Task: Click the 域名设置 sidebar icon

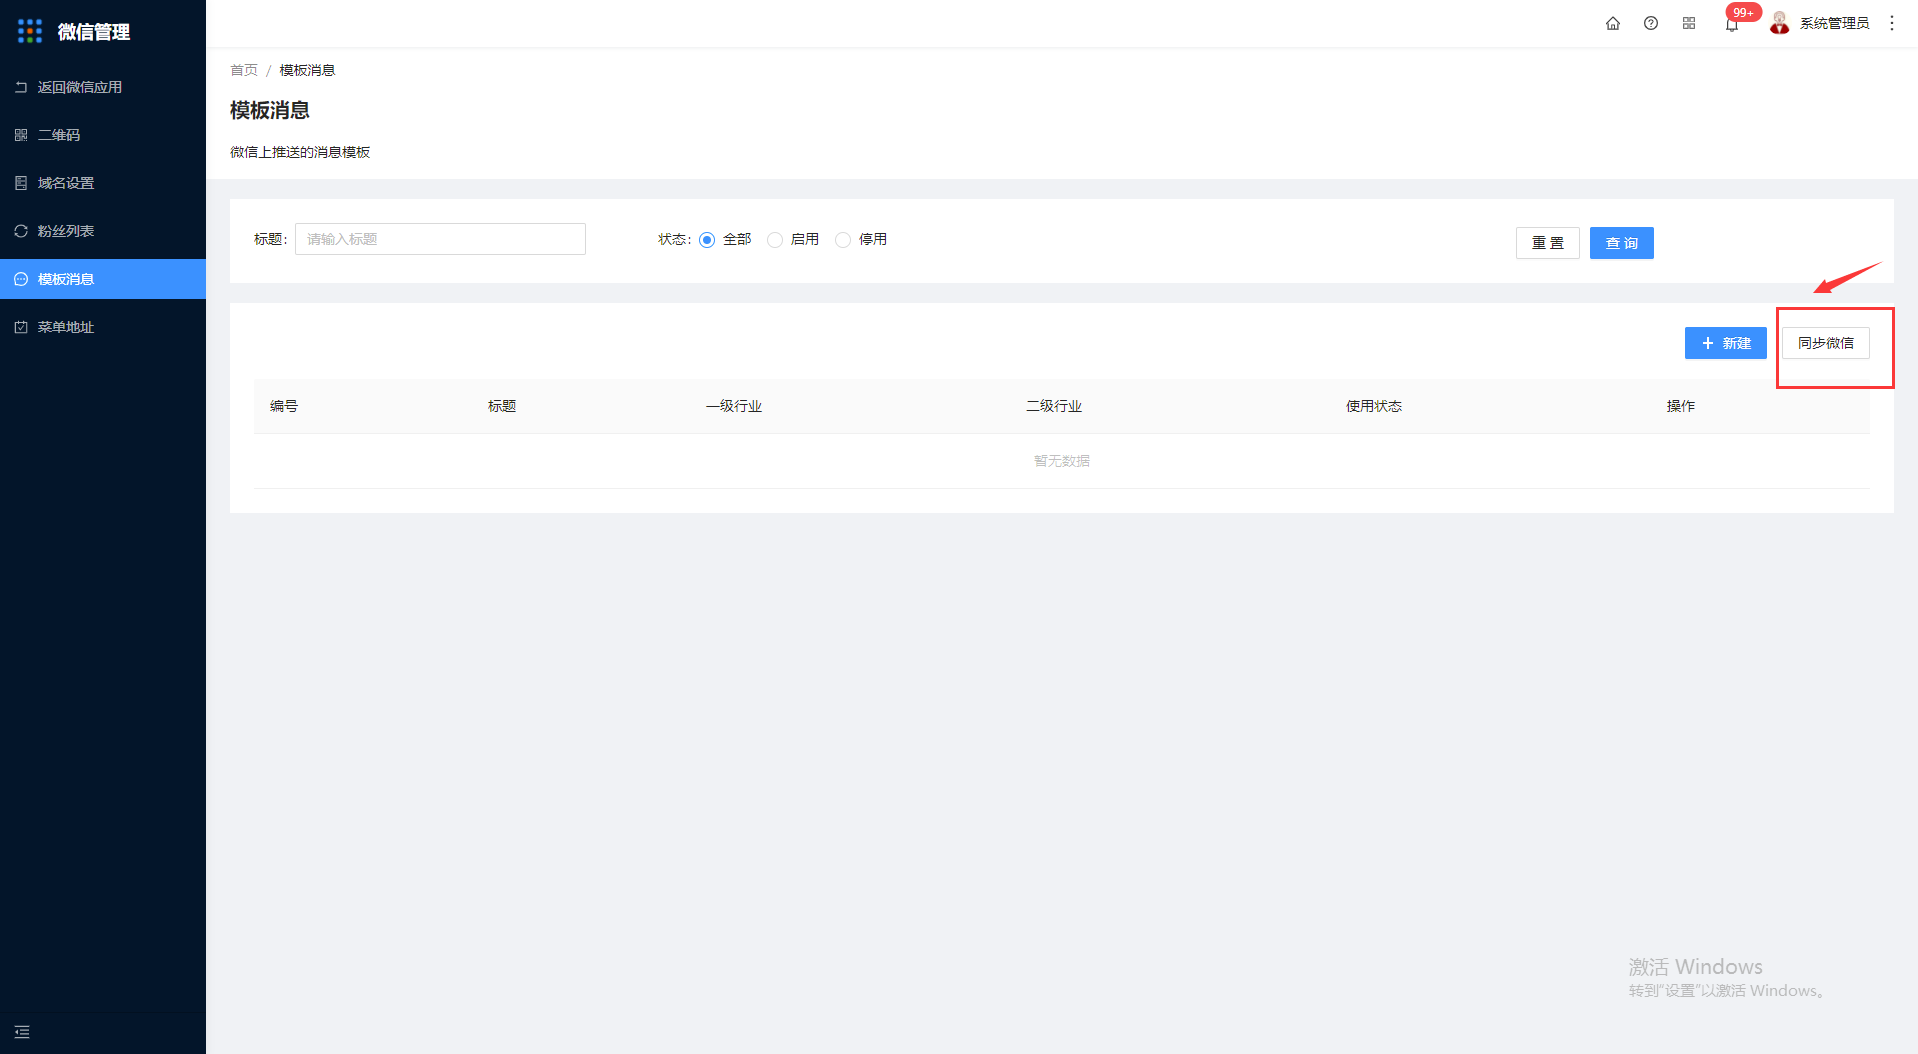Action: [x=21, y=183]
